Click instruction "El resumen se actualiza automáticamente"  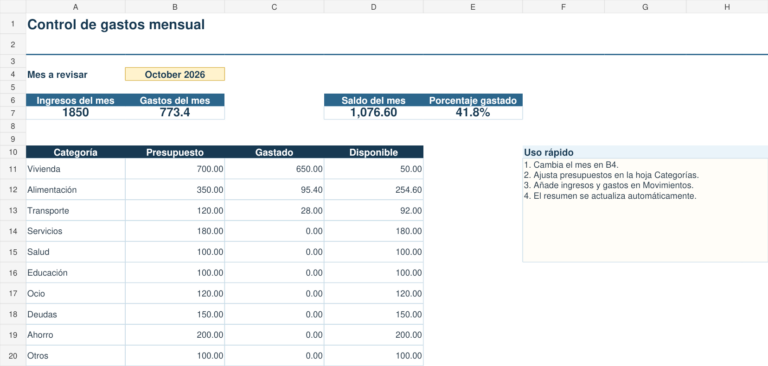pyautogui.click(x=614, y=196)
